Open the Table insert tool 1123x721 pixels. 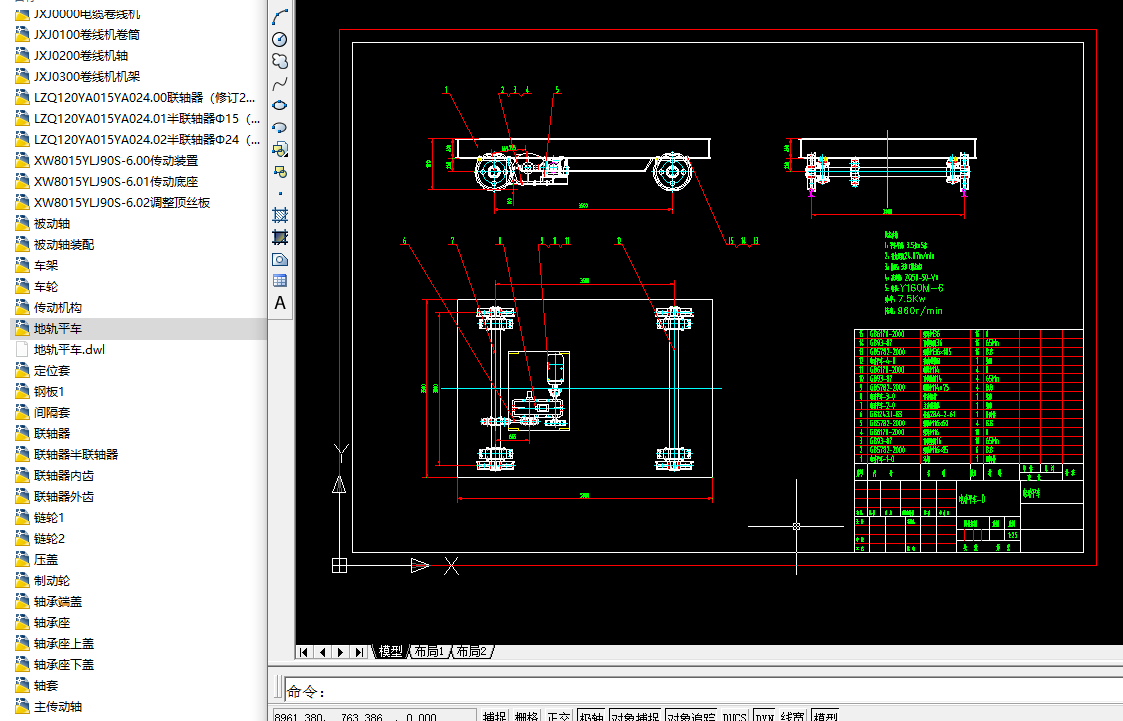pyautogui.click(x=280, y=281)
